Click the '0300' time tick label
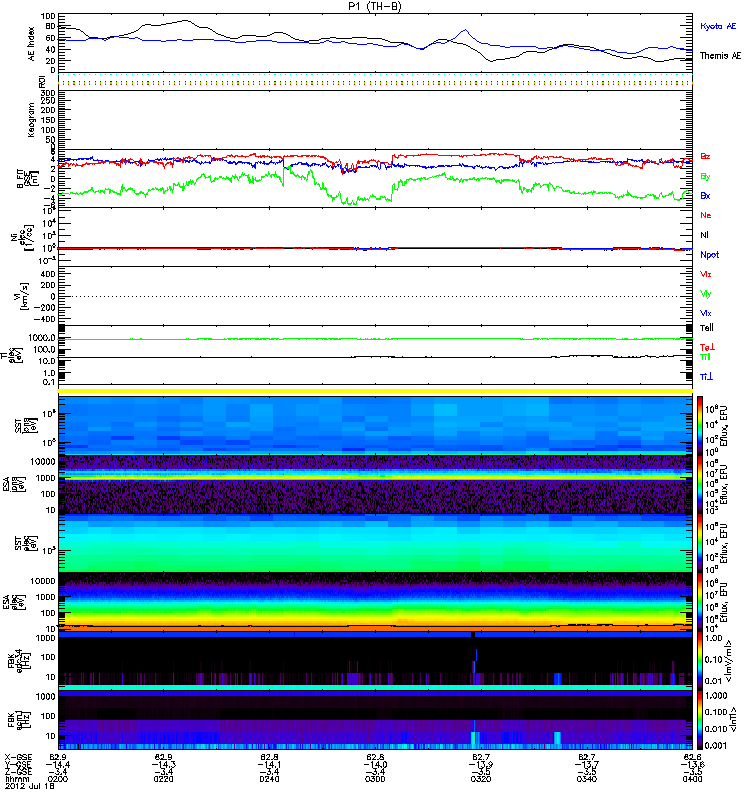750x800 pixels. click(x=375, y=779)
